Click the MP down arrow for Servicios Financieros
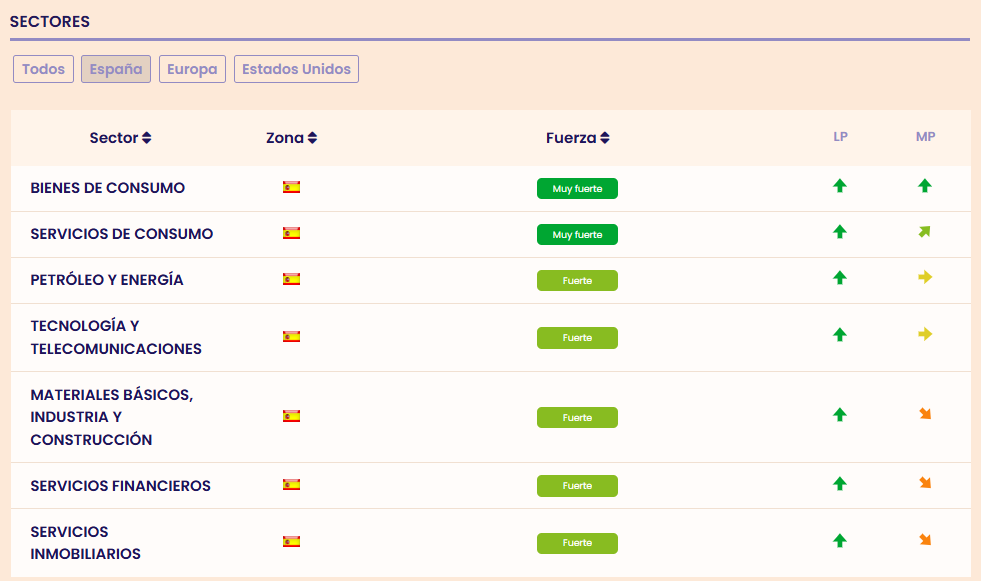Screen dimensions: 981x581 tap(925, 484)
